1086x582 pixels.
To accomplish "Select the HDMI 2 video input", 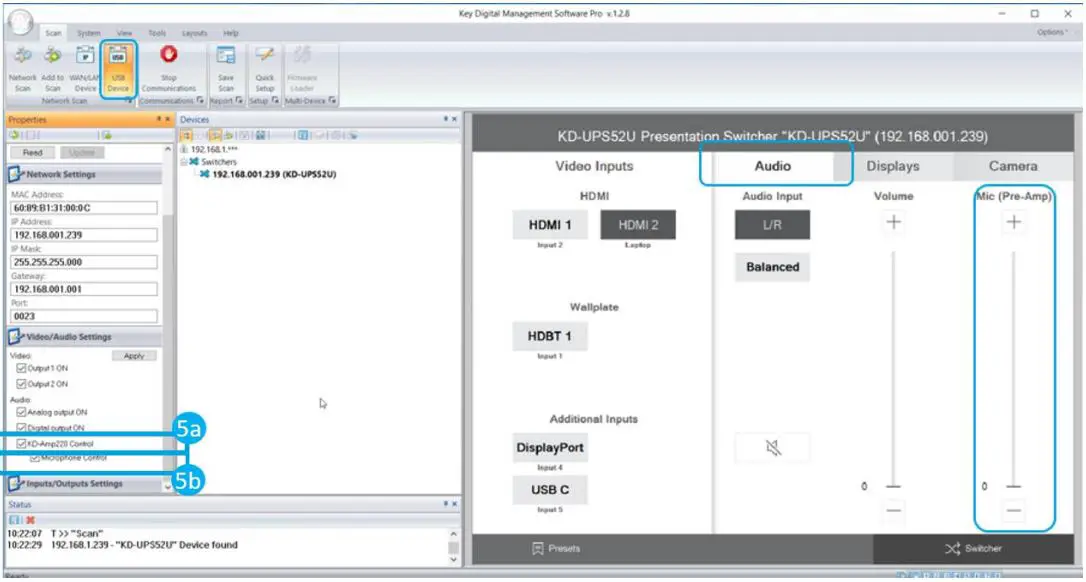I will [638, 225].
